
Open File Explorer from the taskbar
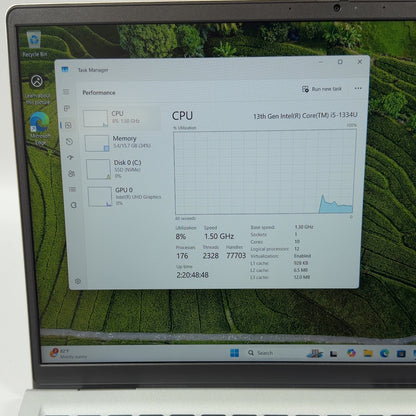point(368,353)
